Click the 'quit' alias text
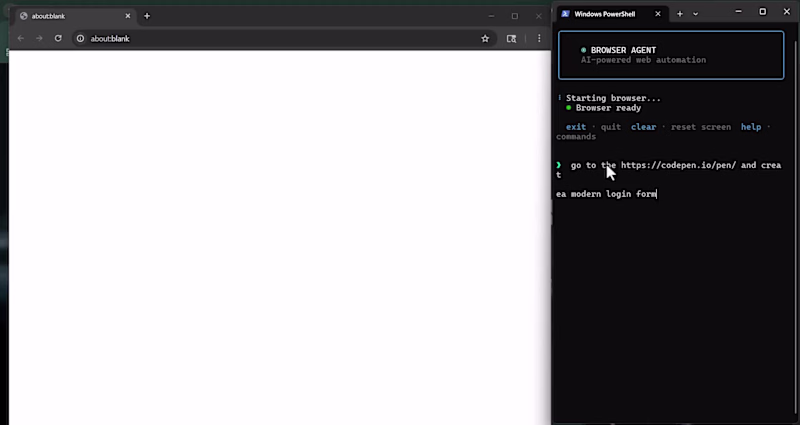The height and width of the screenshot is (425, 800). tap(611, 127)
